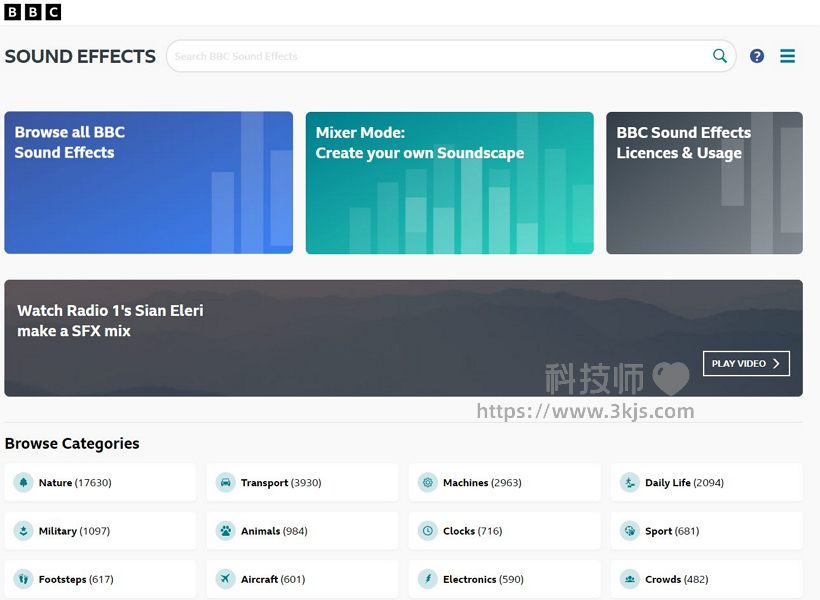This screenshot has width=820, height=600.
Task: Click the Crowds people icon
Action: (630, 579)
